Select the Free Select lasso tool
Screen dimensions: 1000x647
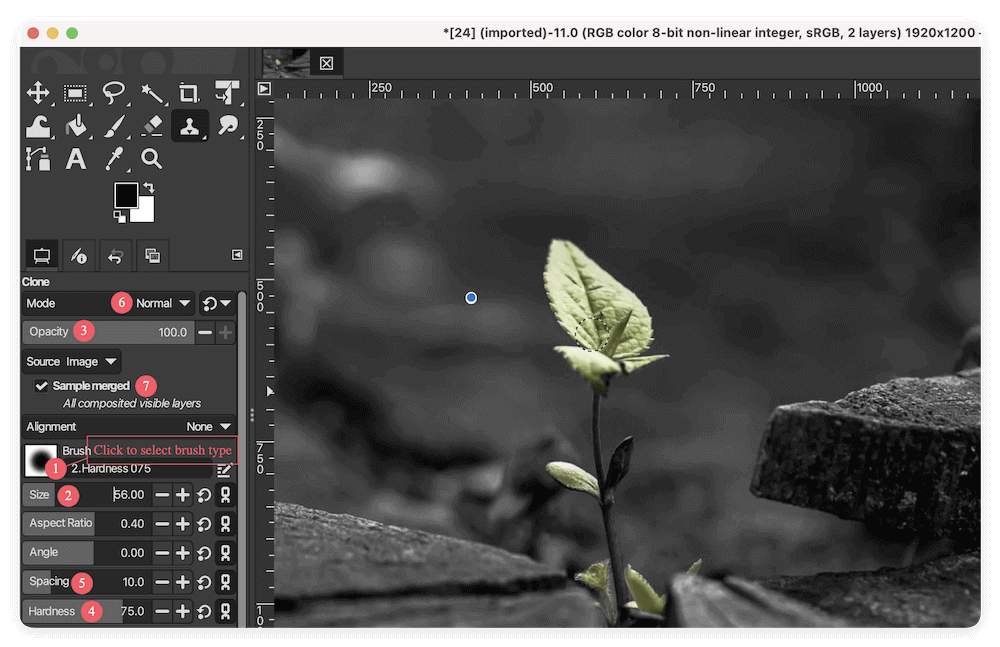click(114, 93)
